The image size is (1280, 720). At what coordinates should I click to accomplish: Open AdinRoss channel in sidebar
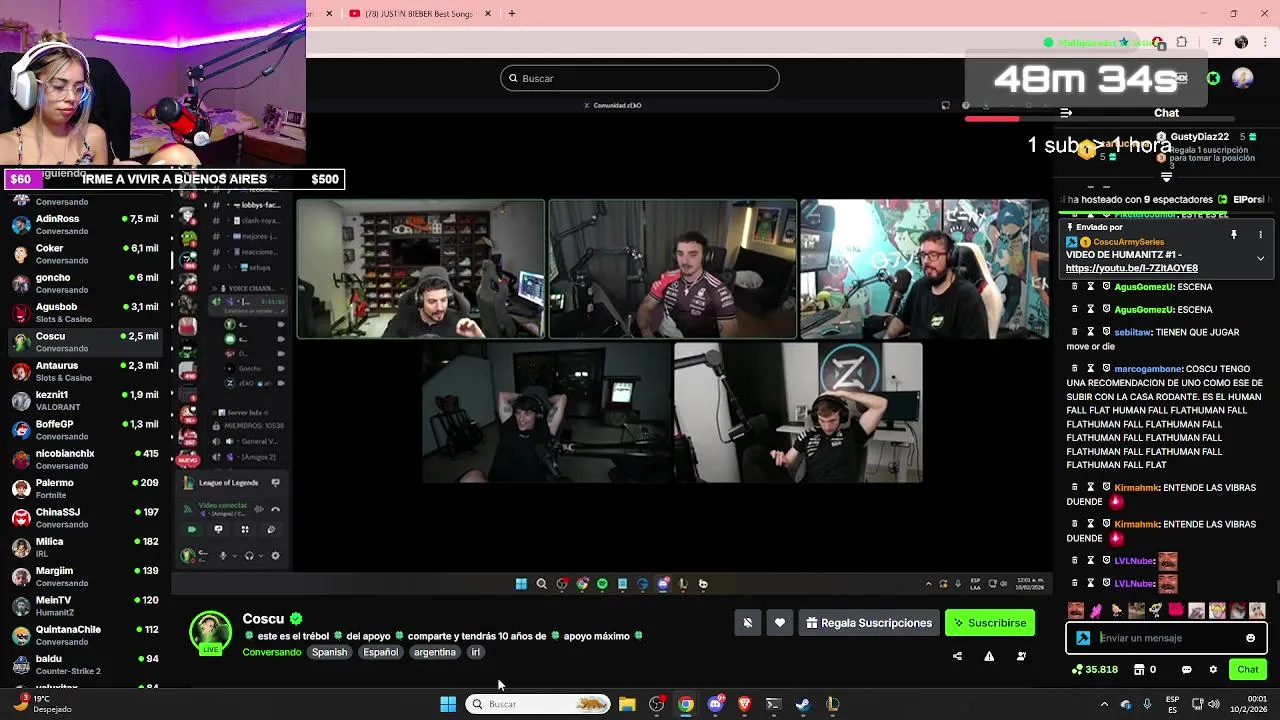pyautogui.click(x=85, y=224)
